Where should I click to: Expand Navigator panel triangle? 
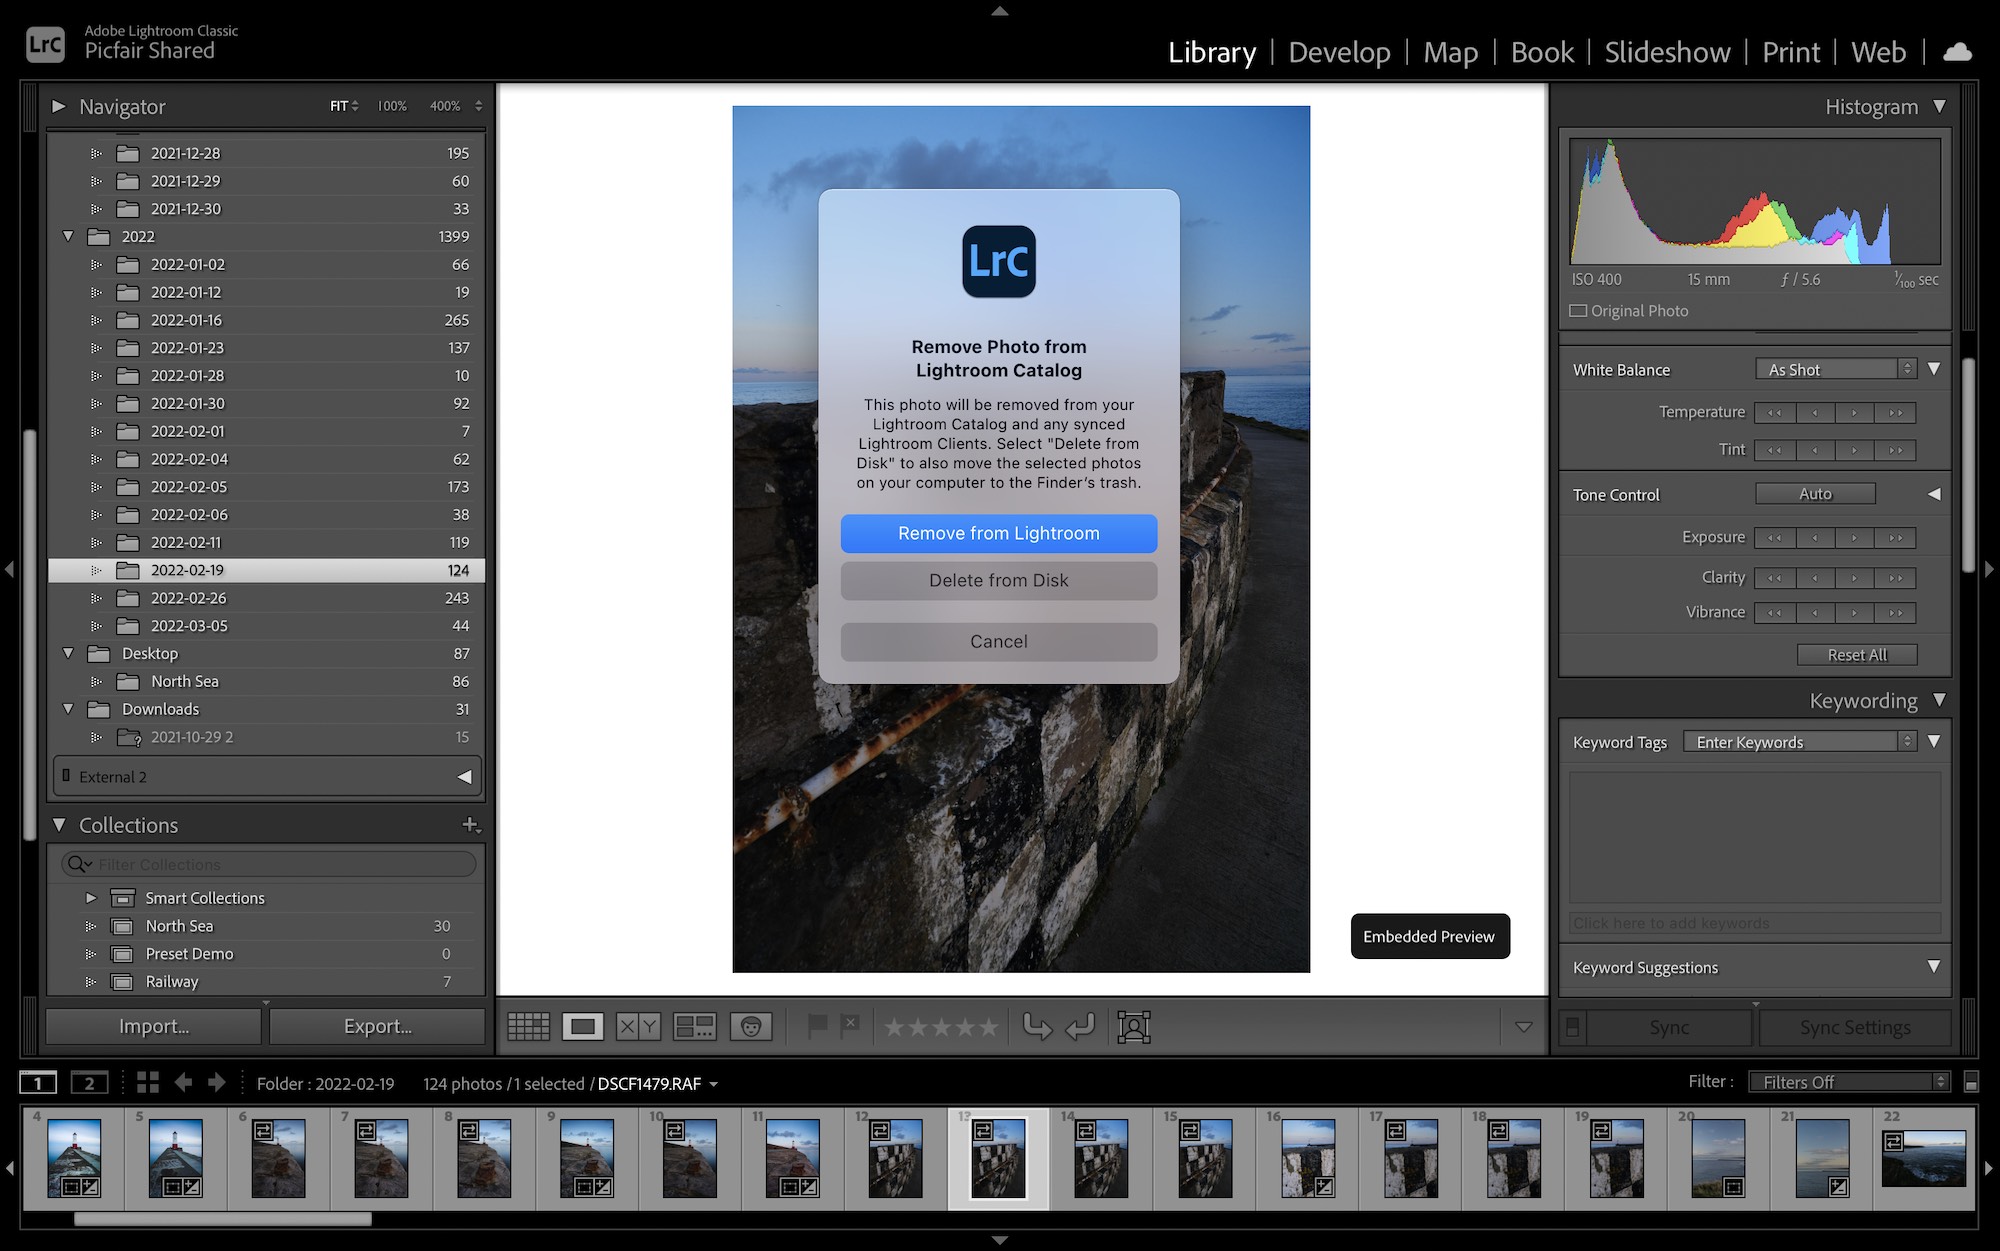point(59,106)
